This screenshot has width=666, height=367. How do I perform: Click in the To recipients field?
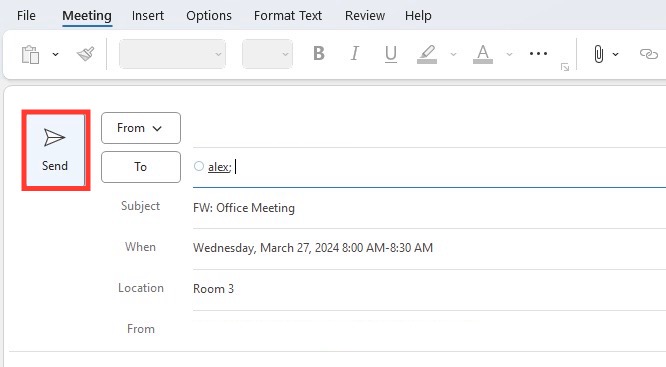click(x=429, y=167)
